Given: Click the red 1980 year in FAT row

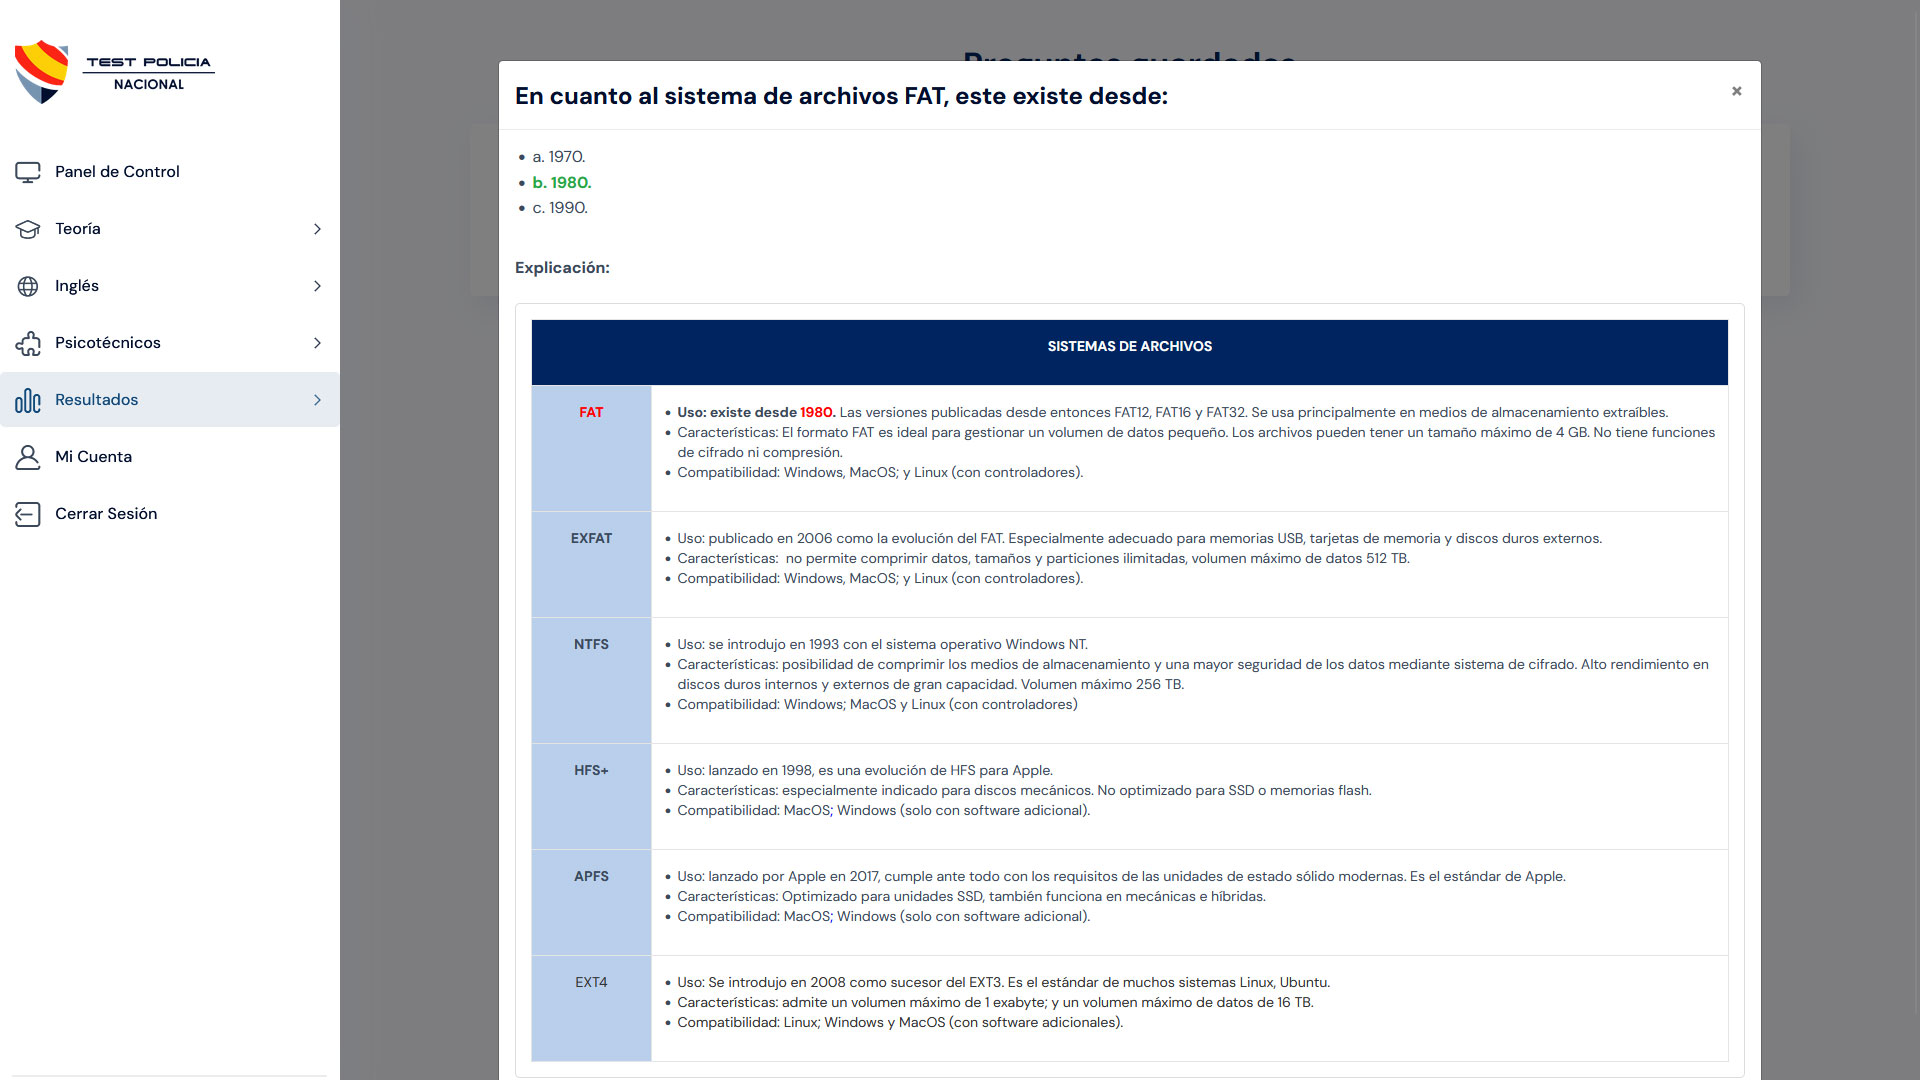Looking at the screenshot, I should point(817,412).
